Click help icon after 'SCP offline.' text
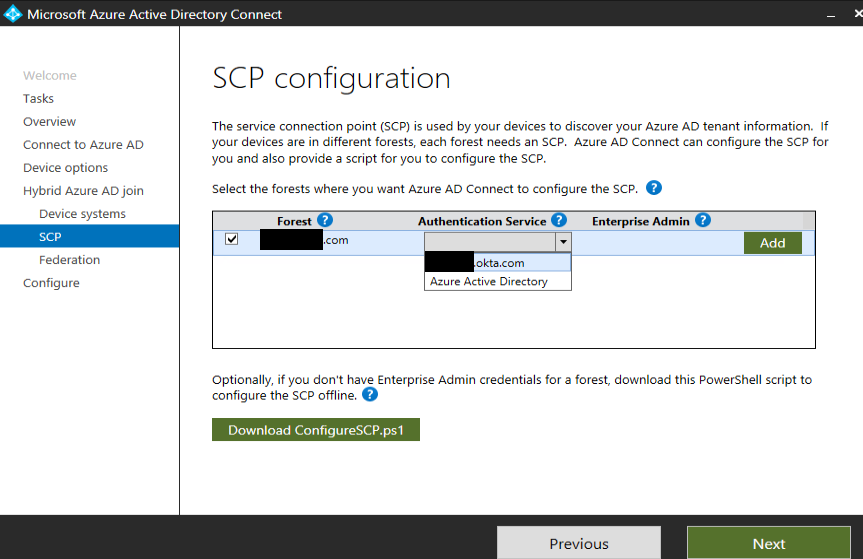The height and width of the screenshot is (559, 863). click(370, 394)
